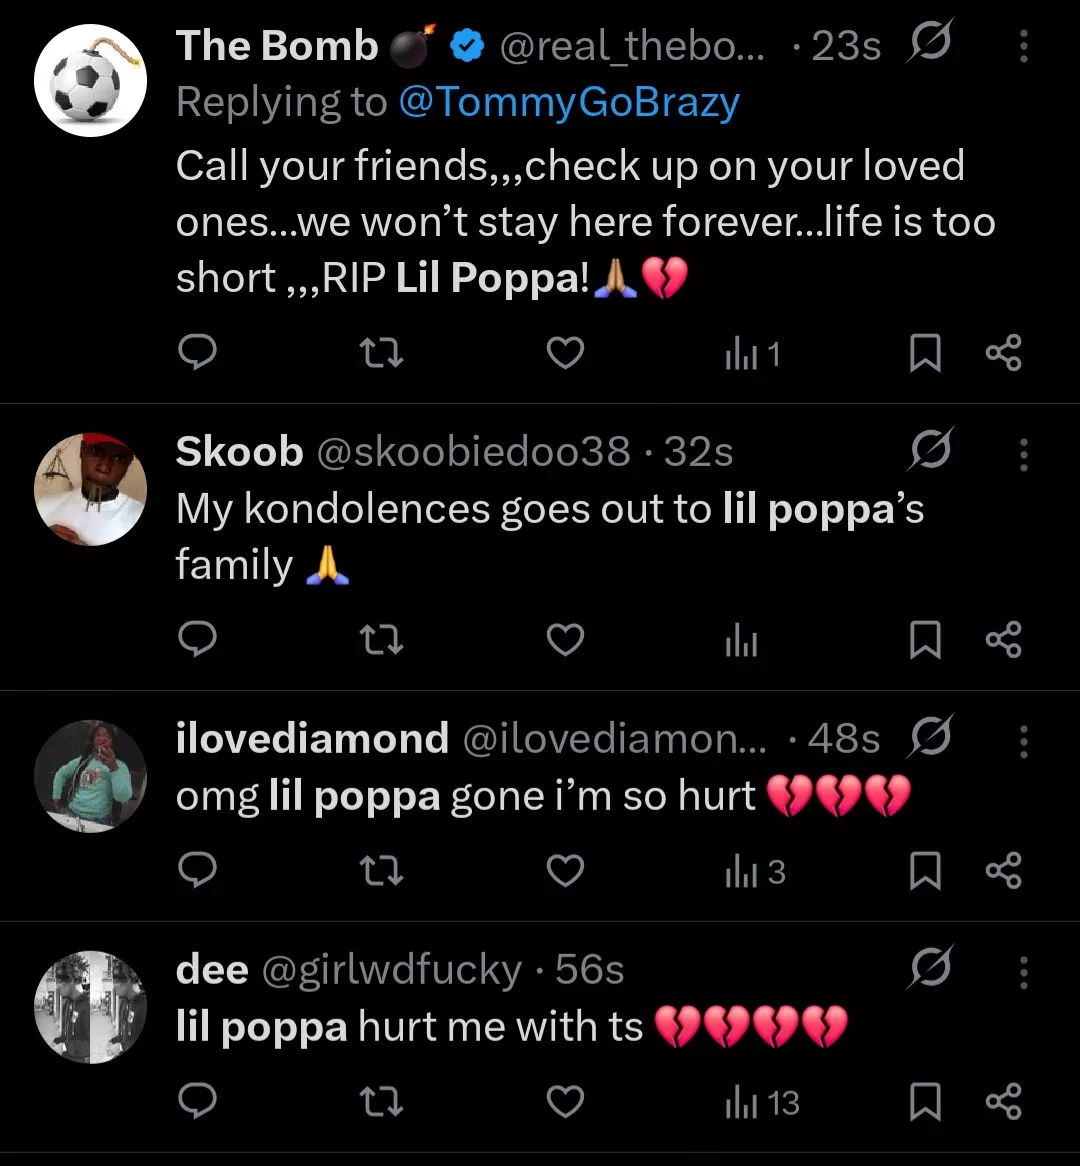Expand the three-dot menu on dee's reply
Screen dimensions: 1080x1166
click(x=1023, y=970)
